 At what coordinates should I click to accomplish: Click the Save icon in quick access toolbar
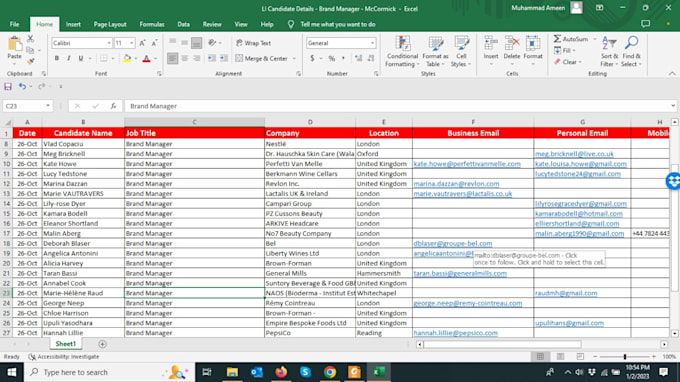point(8,86)
